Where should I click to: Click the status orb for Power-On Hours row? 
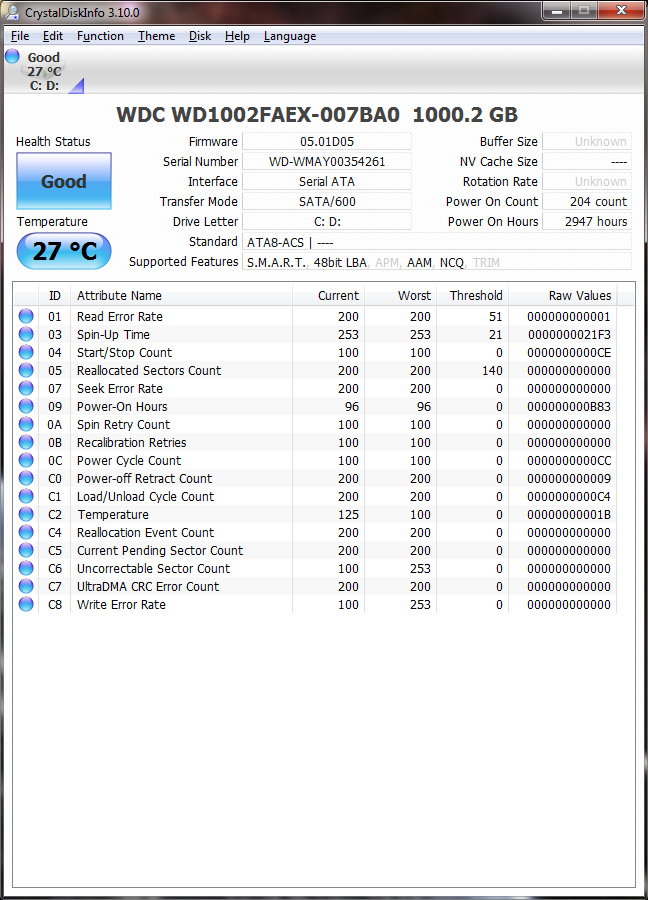[26, 406]
